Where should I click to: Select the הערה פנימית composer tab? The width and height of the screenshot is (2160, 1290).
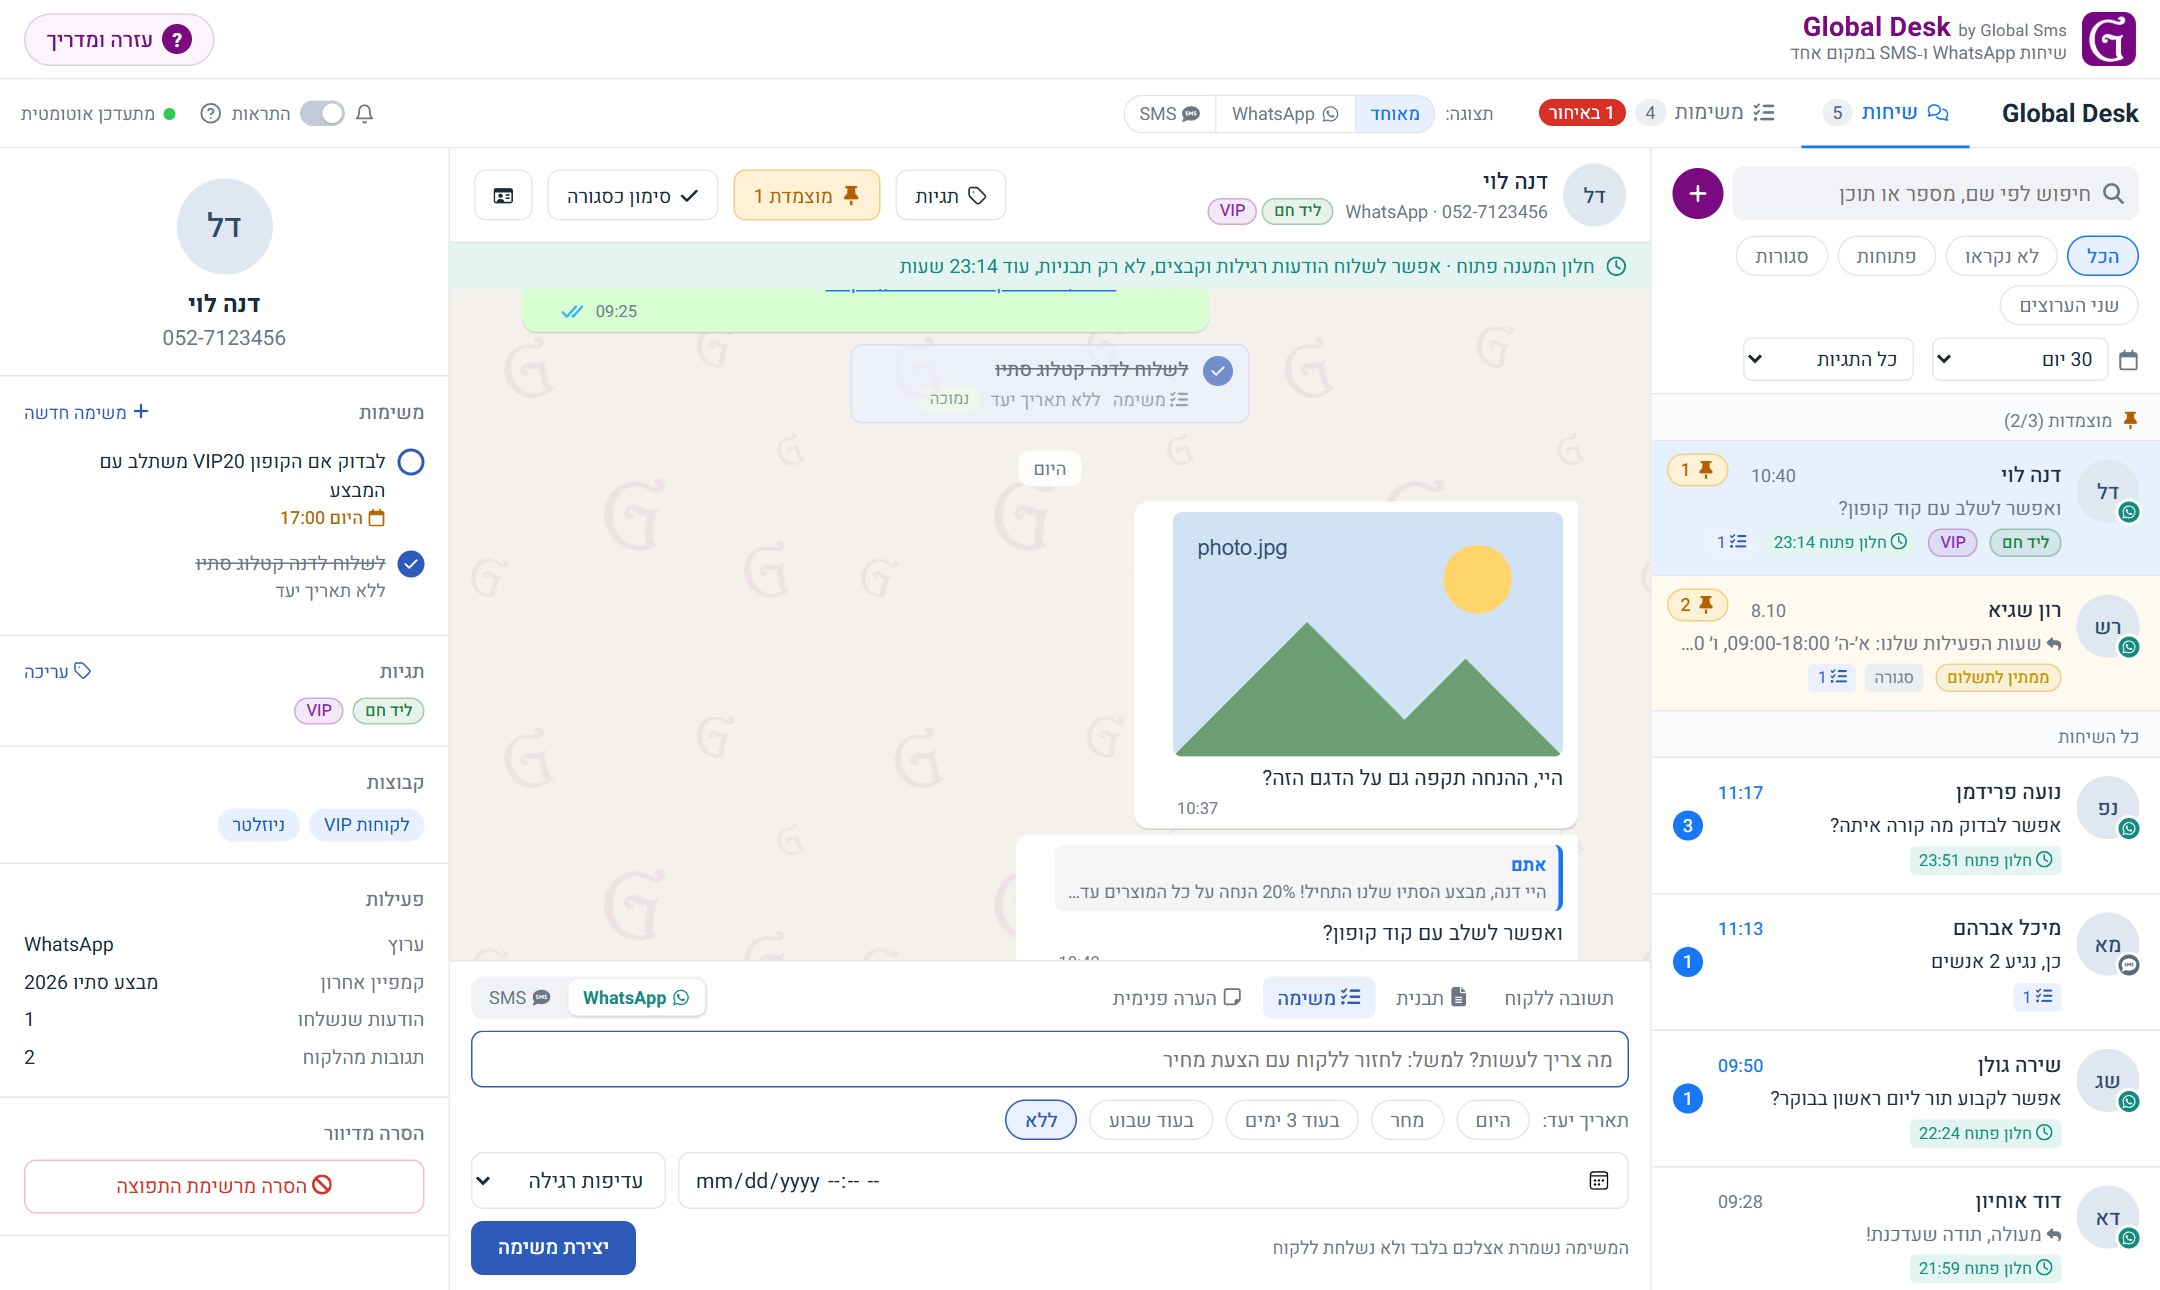click(x=1176, y=998)
